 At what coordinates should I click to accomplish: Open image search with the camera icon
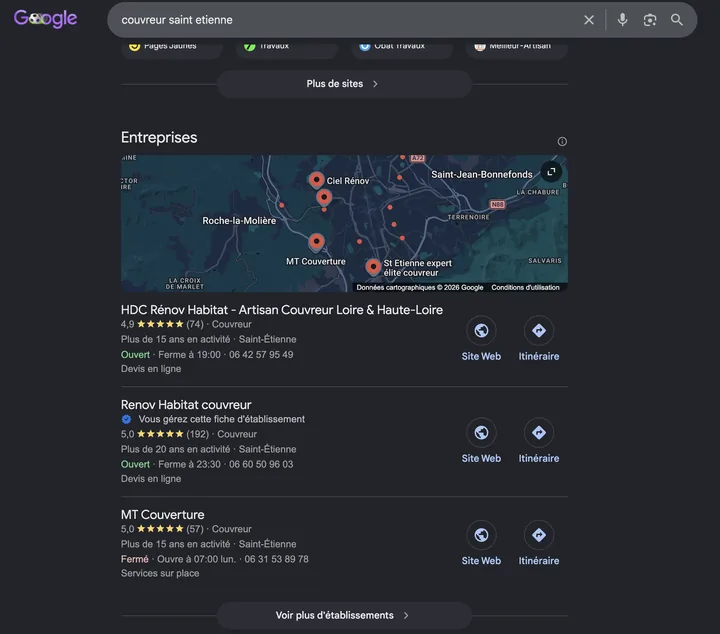pyautogui.click(x=650, y=20)
